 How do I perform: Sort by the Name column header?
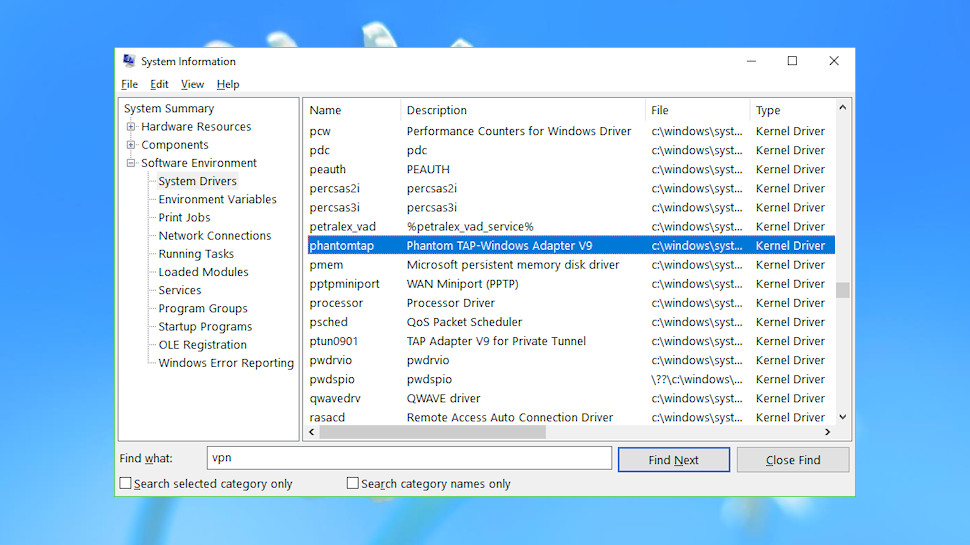pos(353,110)
